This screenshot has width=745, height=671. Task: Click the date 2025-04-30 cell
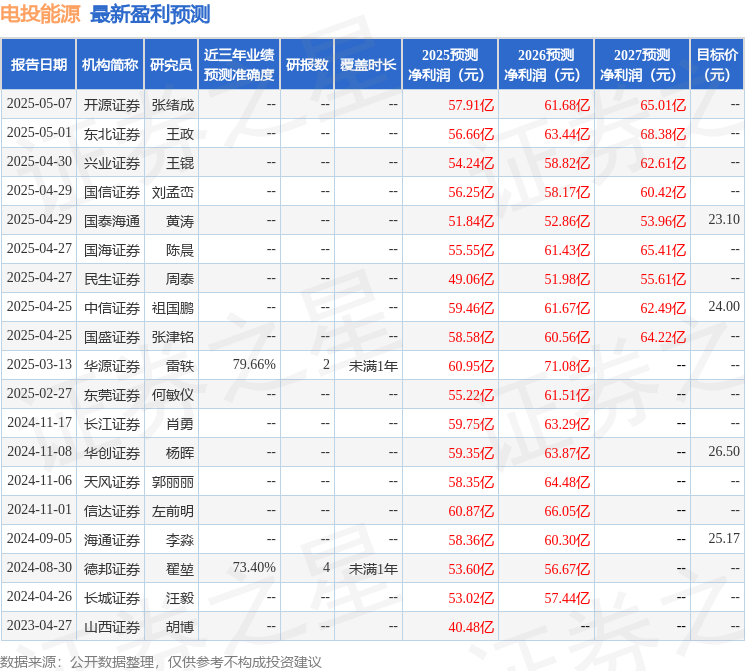39,162
